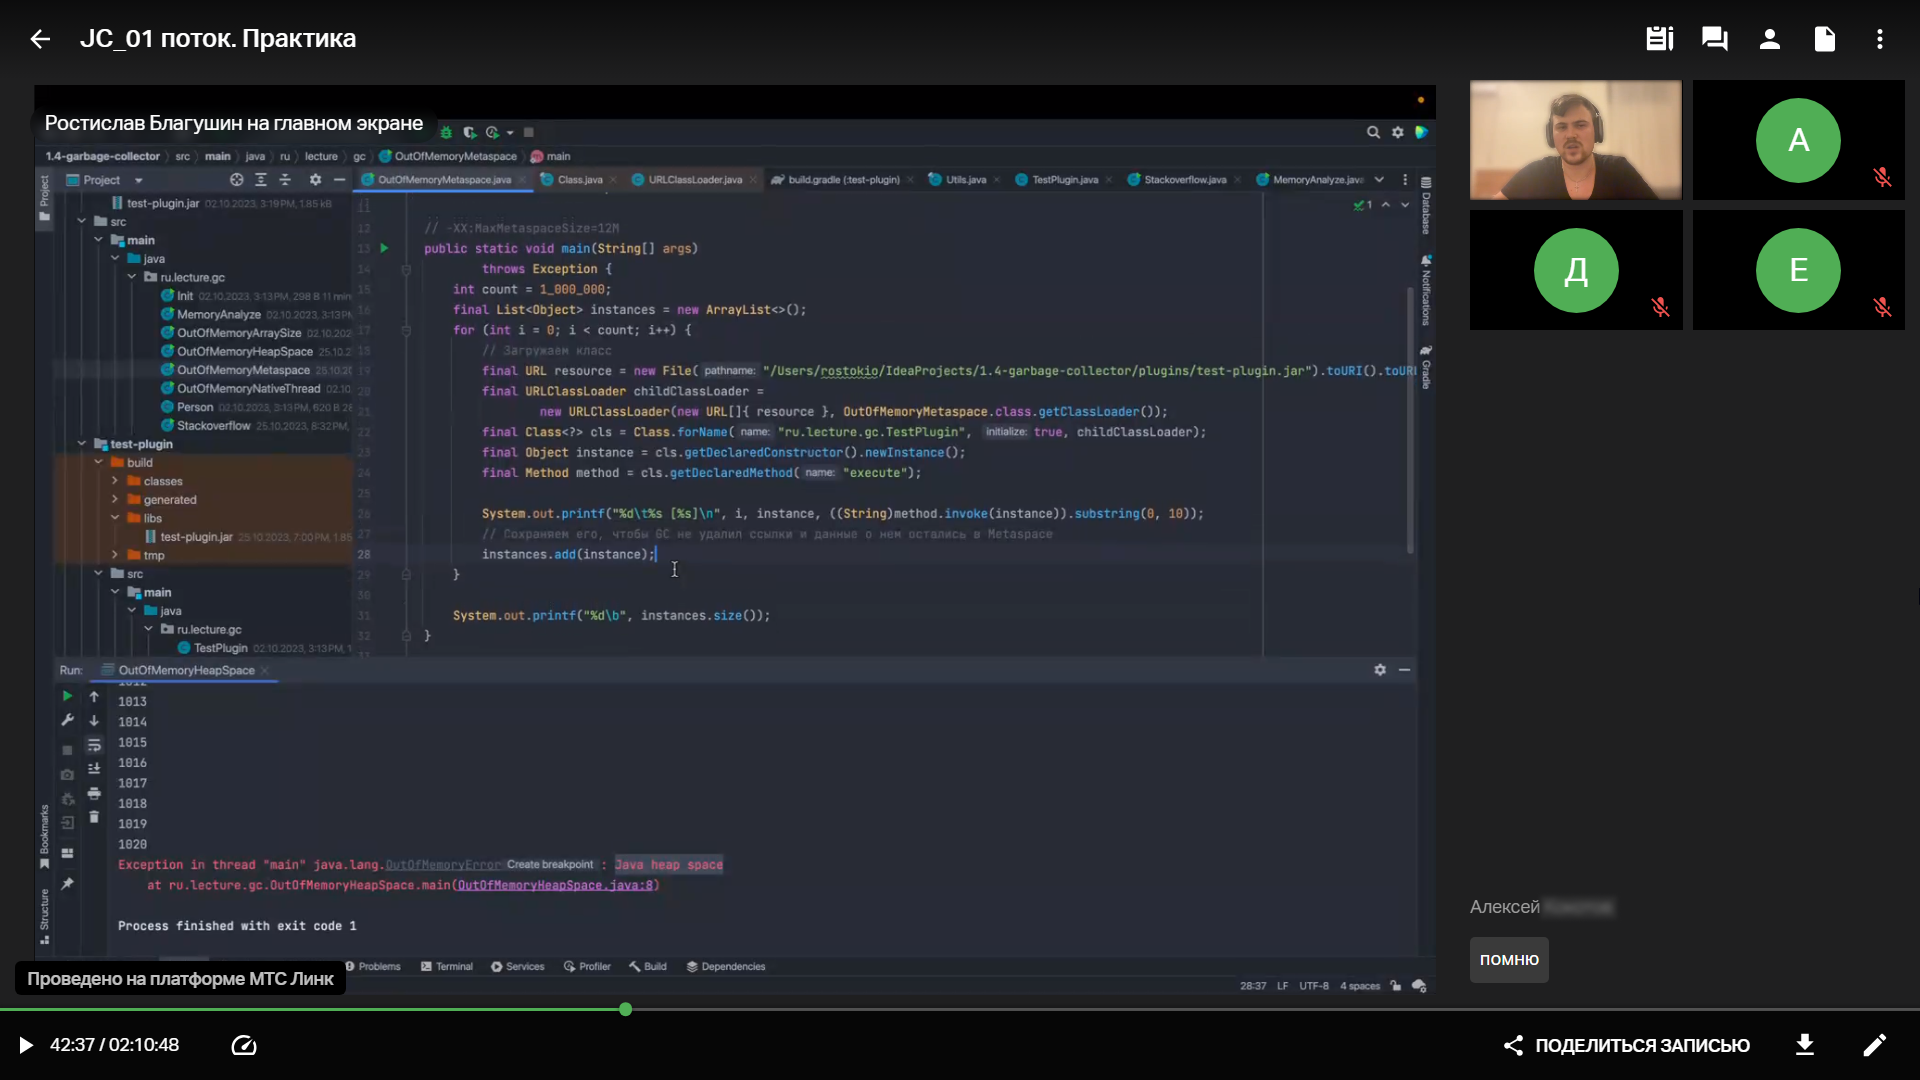Expand the tmp folder
This screenshot has height=1080, width=1920.
[x=115, y=555]
